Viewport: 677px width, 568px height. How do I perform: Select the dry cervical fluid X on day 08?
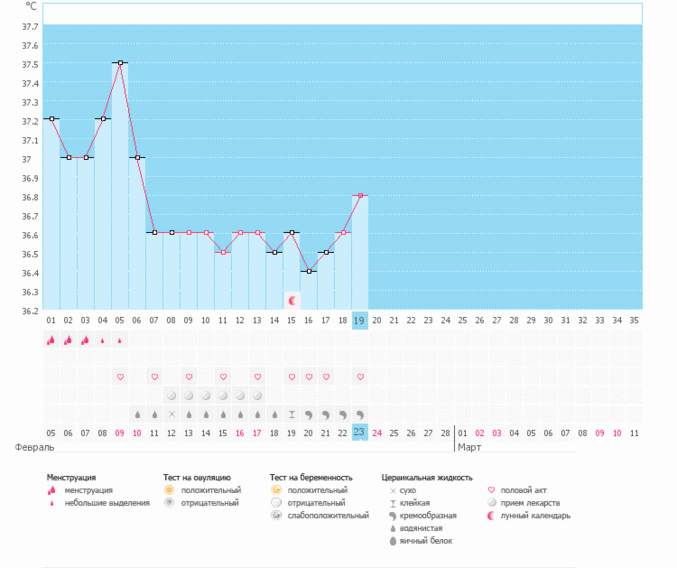pos(171,414)
